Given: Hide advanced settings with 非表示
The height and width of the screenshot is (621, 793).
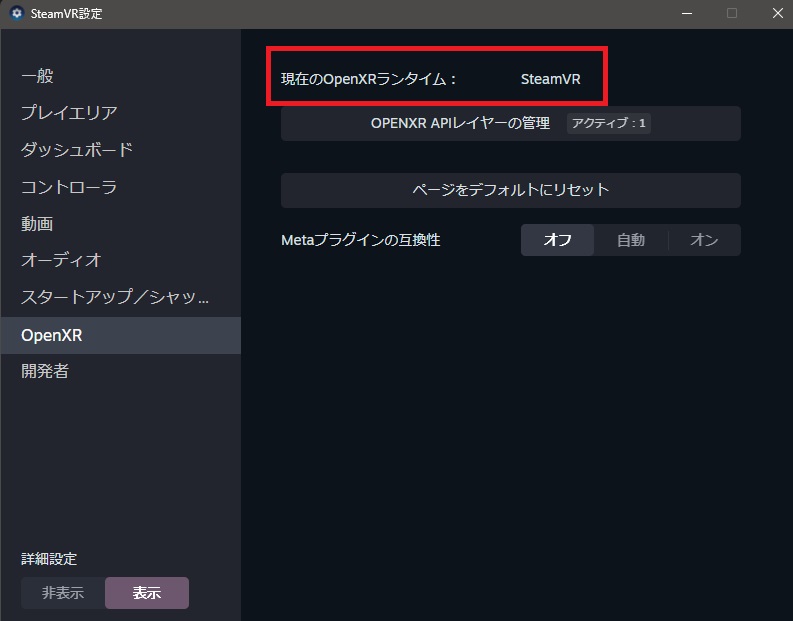Looking at the screenshot, I should click(x=63, y=593).
